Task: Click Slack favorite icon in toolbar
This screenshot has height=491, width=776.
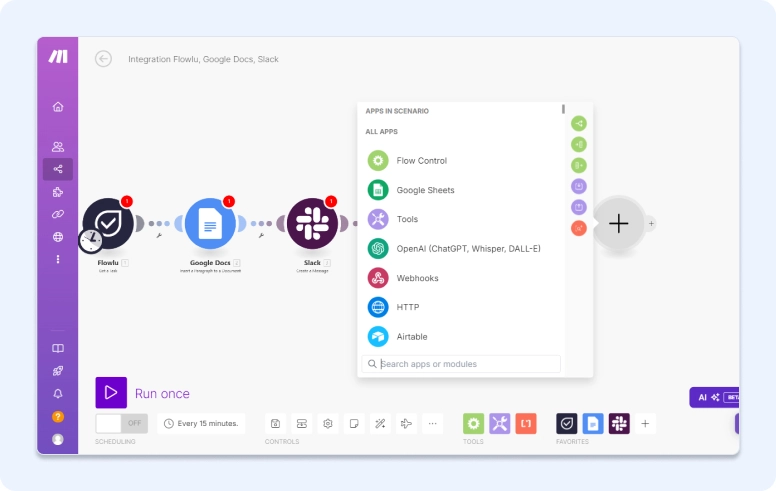Action: pyautogui.click(x=619, y=424)
